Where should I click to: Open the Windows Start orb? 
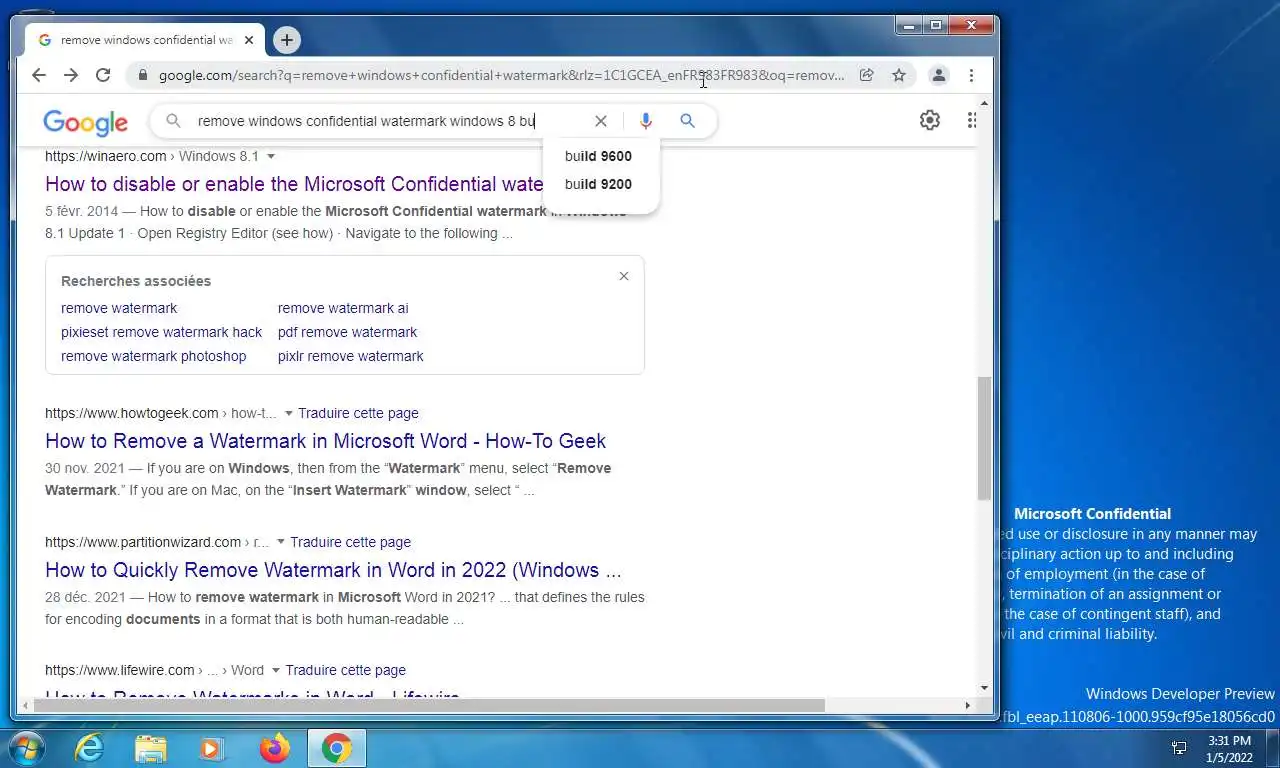click(26, 748)
